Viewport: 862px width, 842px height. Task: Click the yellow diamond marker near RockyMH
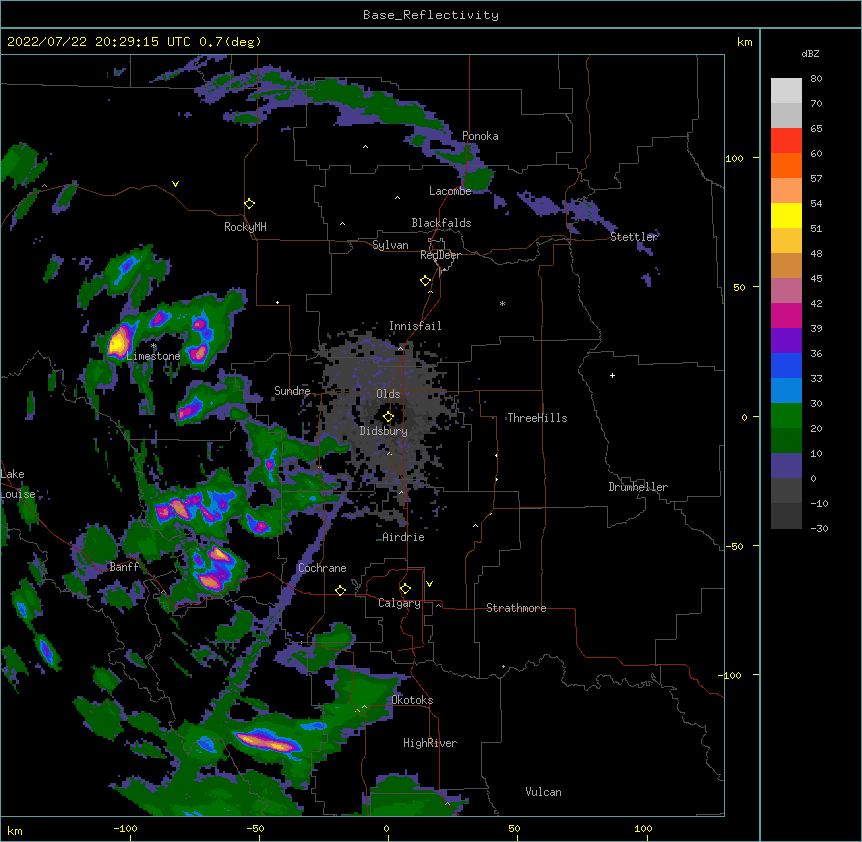pos(249,204)
